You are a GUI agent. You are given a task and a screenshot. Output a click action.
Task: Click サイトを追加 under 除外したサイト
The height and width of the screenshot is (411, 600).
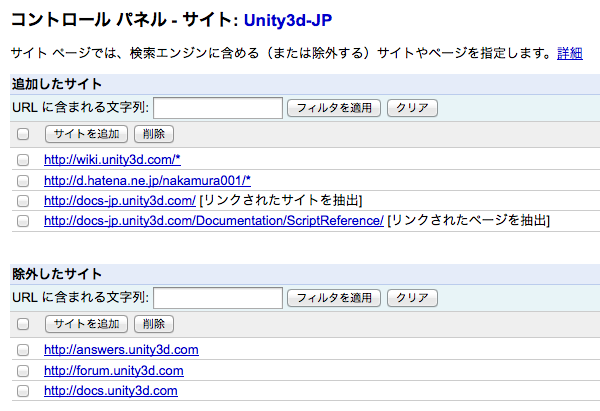coord(86,324)
